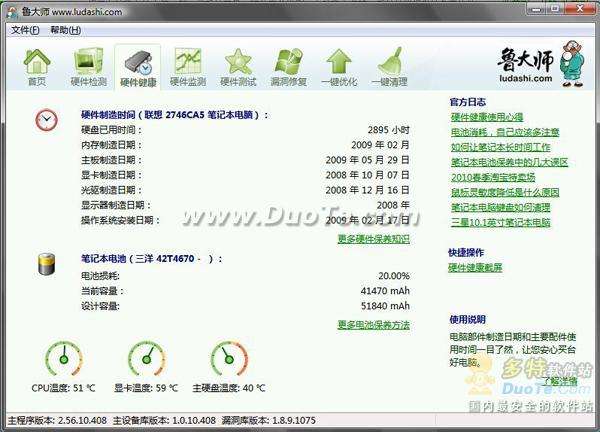Click the 快捷操作 heading
This screenshot has width=600, height=432.
click(x=466, y=253)
